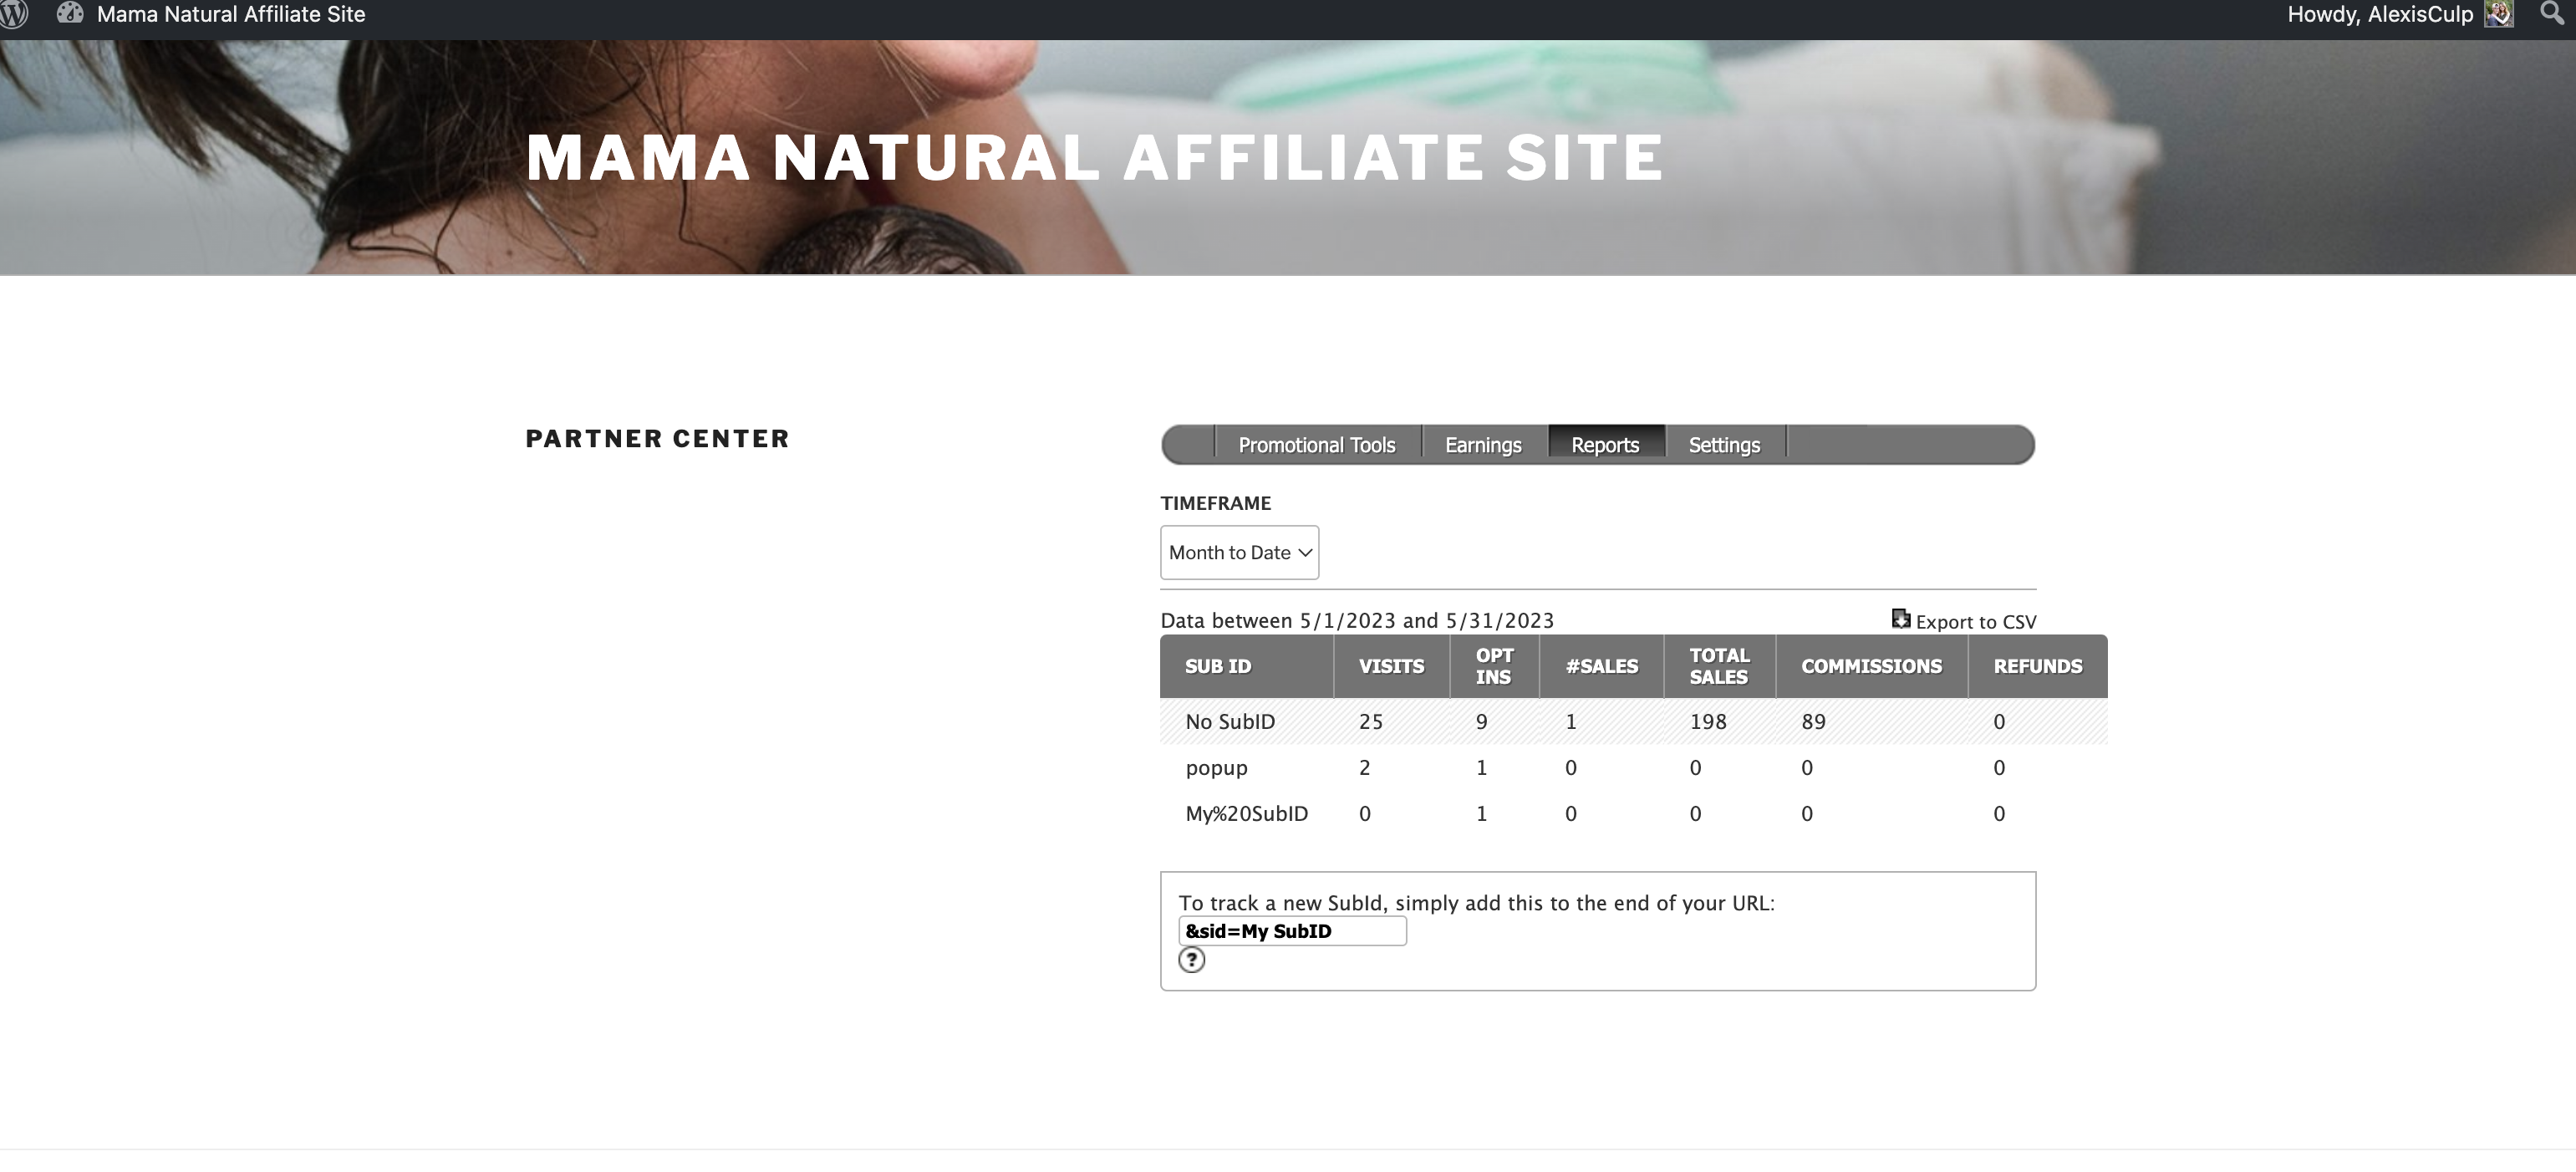This screenshot has height=1172, width=2576.
Task: Click the Data between 5/1/2023 and 5/31/2023 text
Action: coord(1357,621)
